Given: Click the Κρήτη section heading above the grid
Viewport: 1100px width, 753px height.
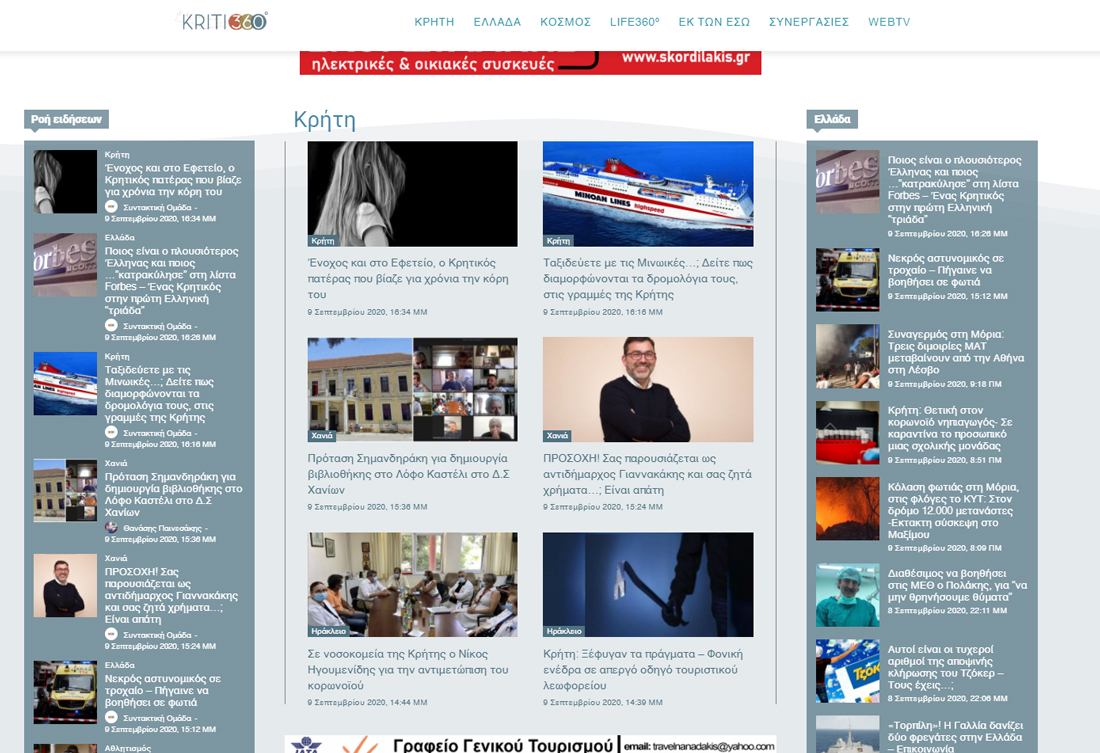Looking at the screenshot, I should tap(324, 120).
